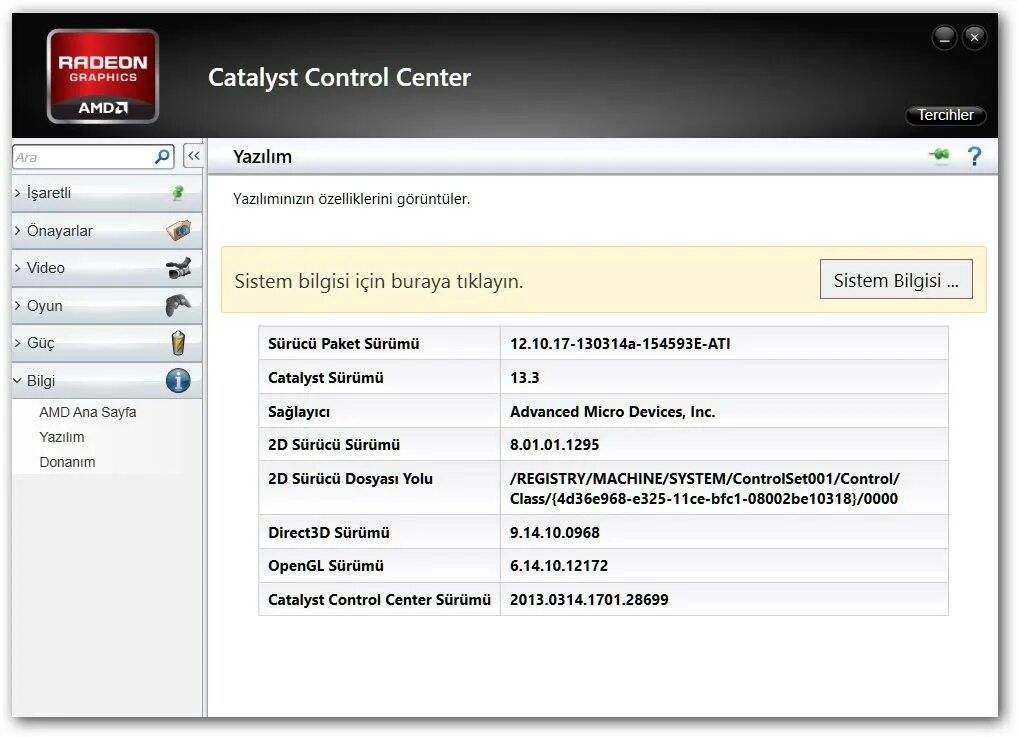Screen dimensions: 1018x737
Task: Click the value 12.10.17-130314a-154593E-ATI
Action: click(x=620, y=344)
